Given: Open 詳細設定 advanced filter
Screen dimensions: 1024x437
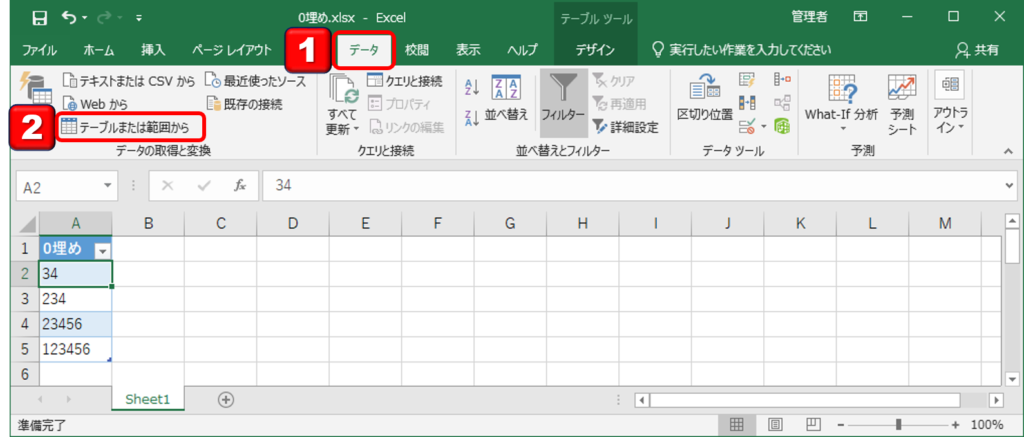Looking at the screenshot, I should point(625,127).
